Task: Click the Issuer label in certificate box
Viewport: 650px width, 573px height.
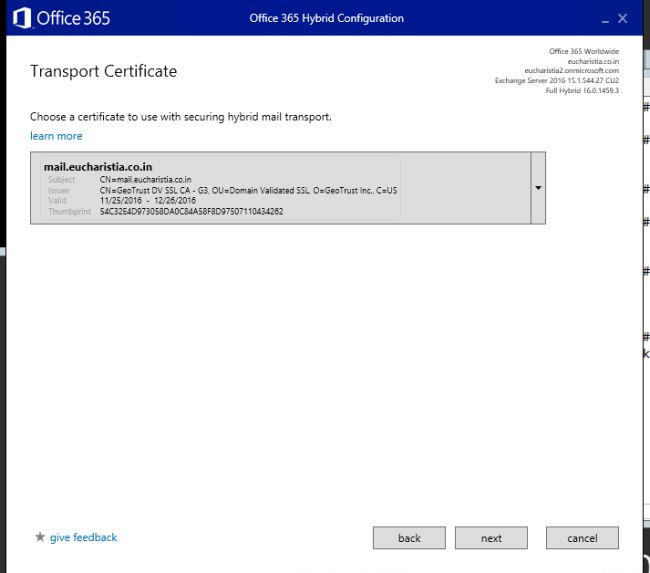Action: click(58, 190)
